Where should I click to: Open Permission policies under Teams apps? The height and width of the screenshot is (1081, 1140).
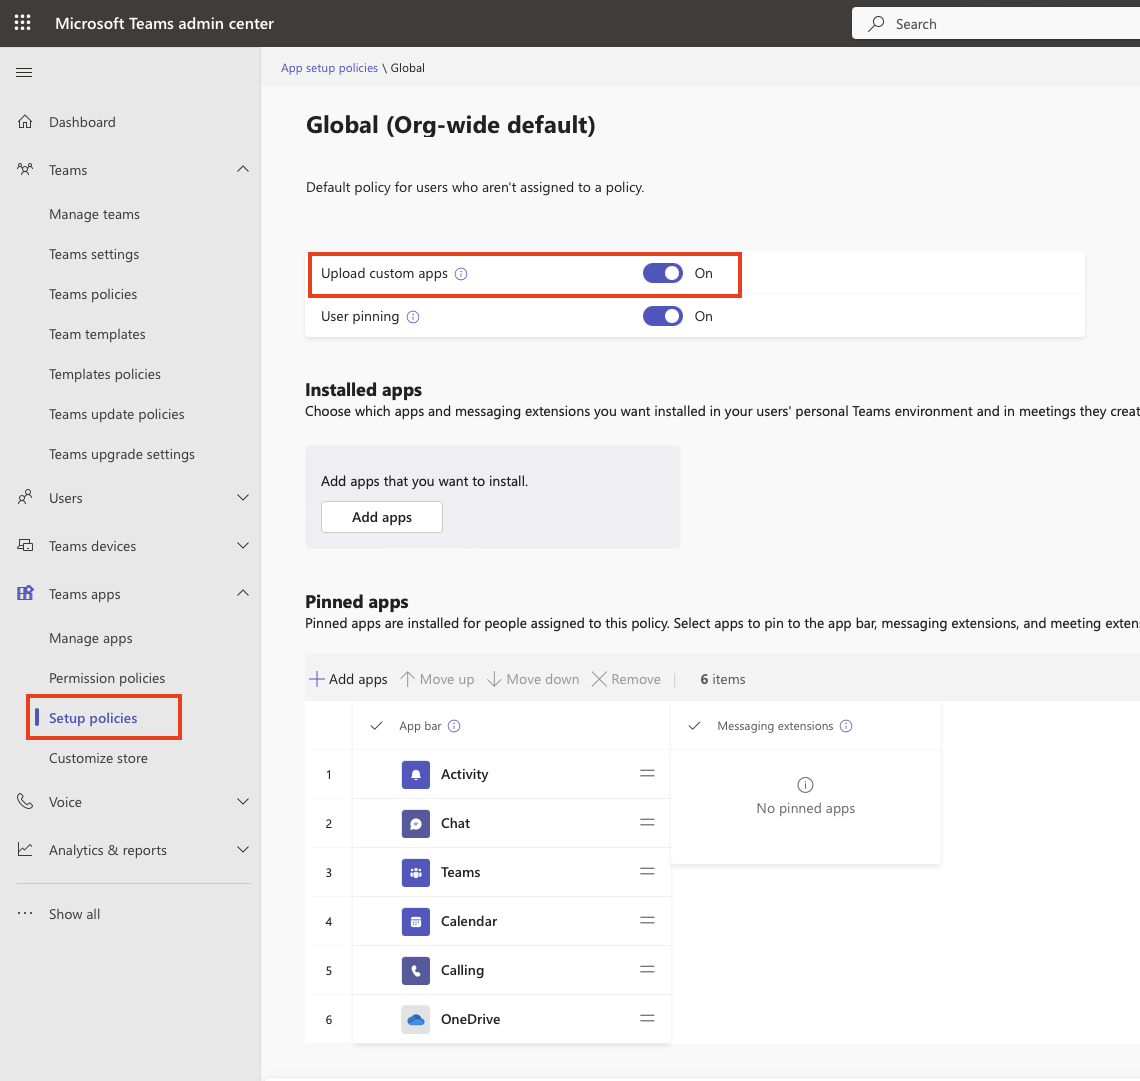tap(107, 678)
